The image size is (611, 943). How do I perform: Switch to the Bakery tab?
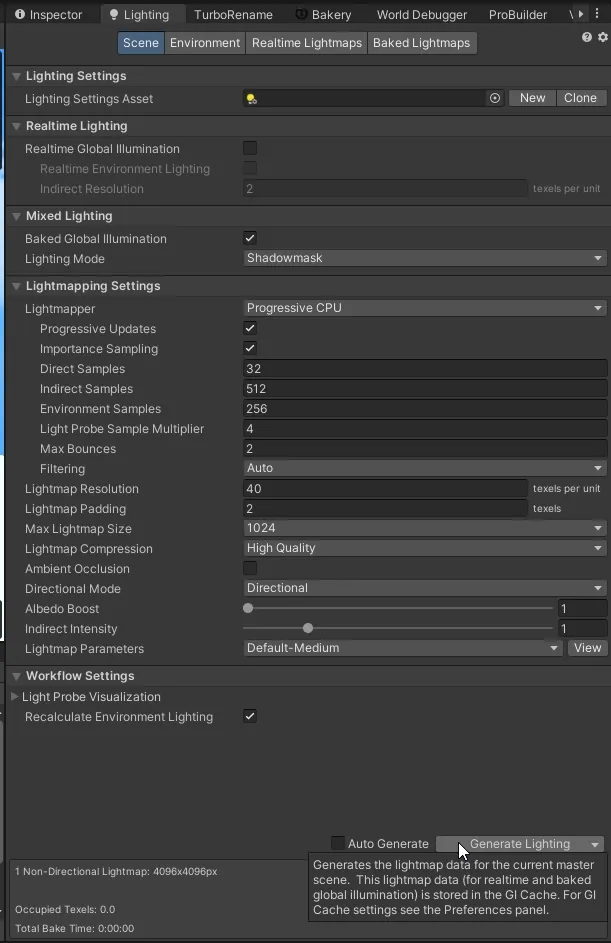(x=324, y=14)
